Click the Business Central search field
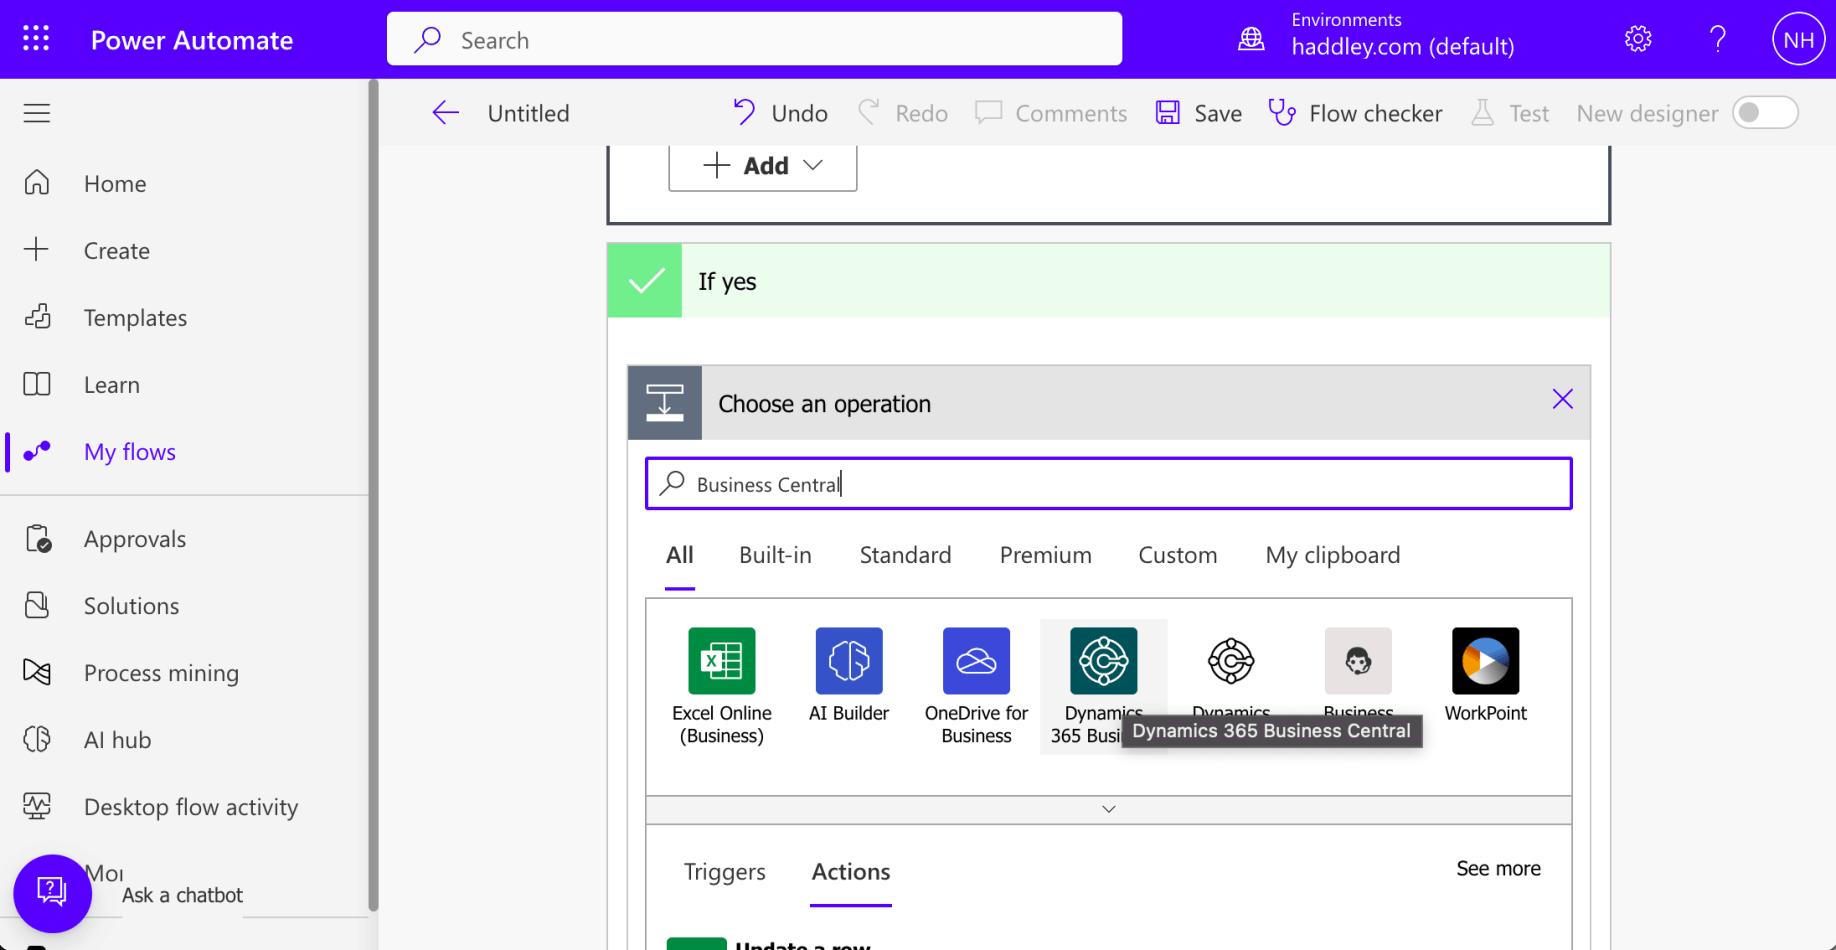This screenshot has height=950, width=1836. (x=1108, y=484)
